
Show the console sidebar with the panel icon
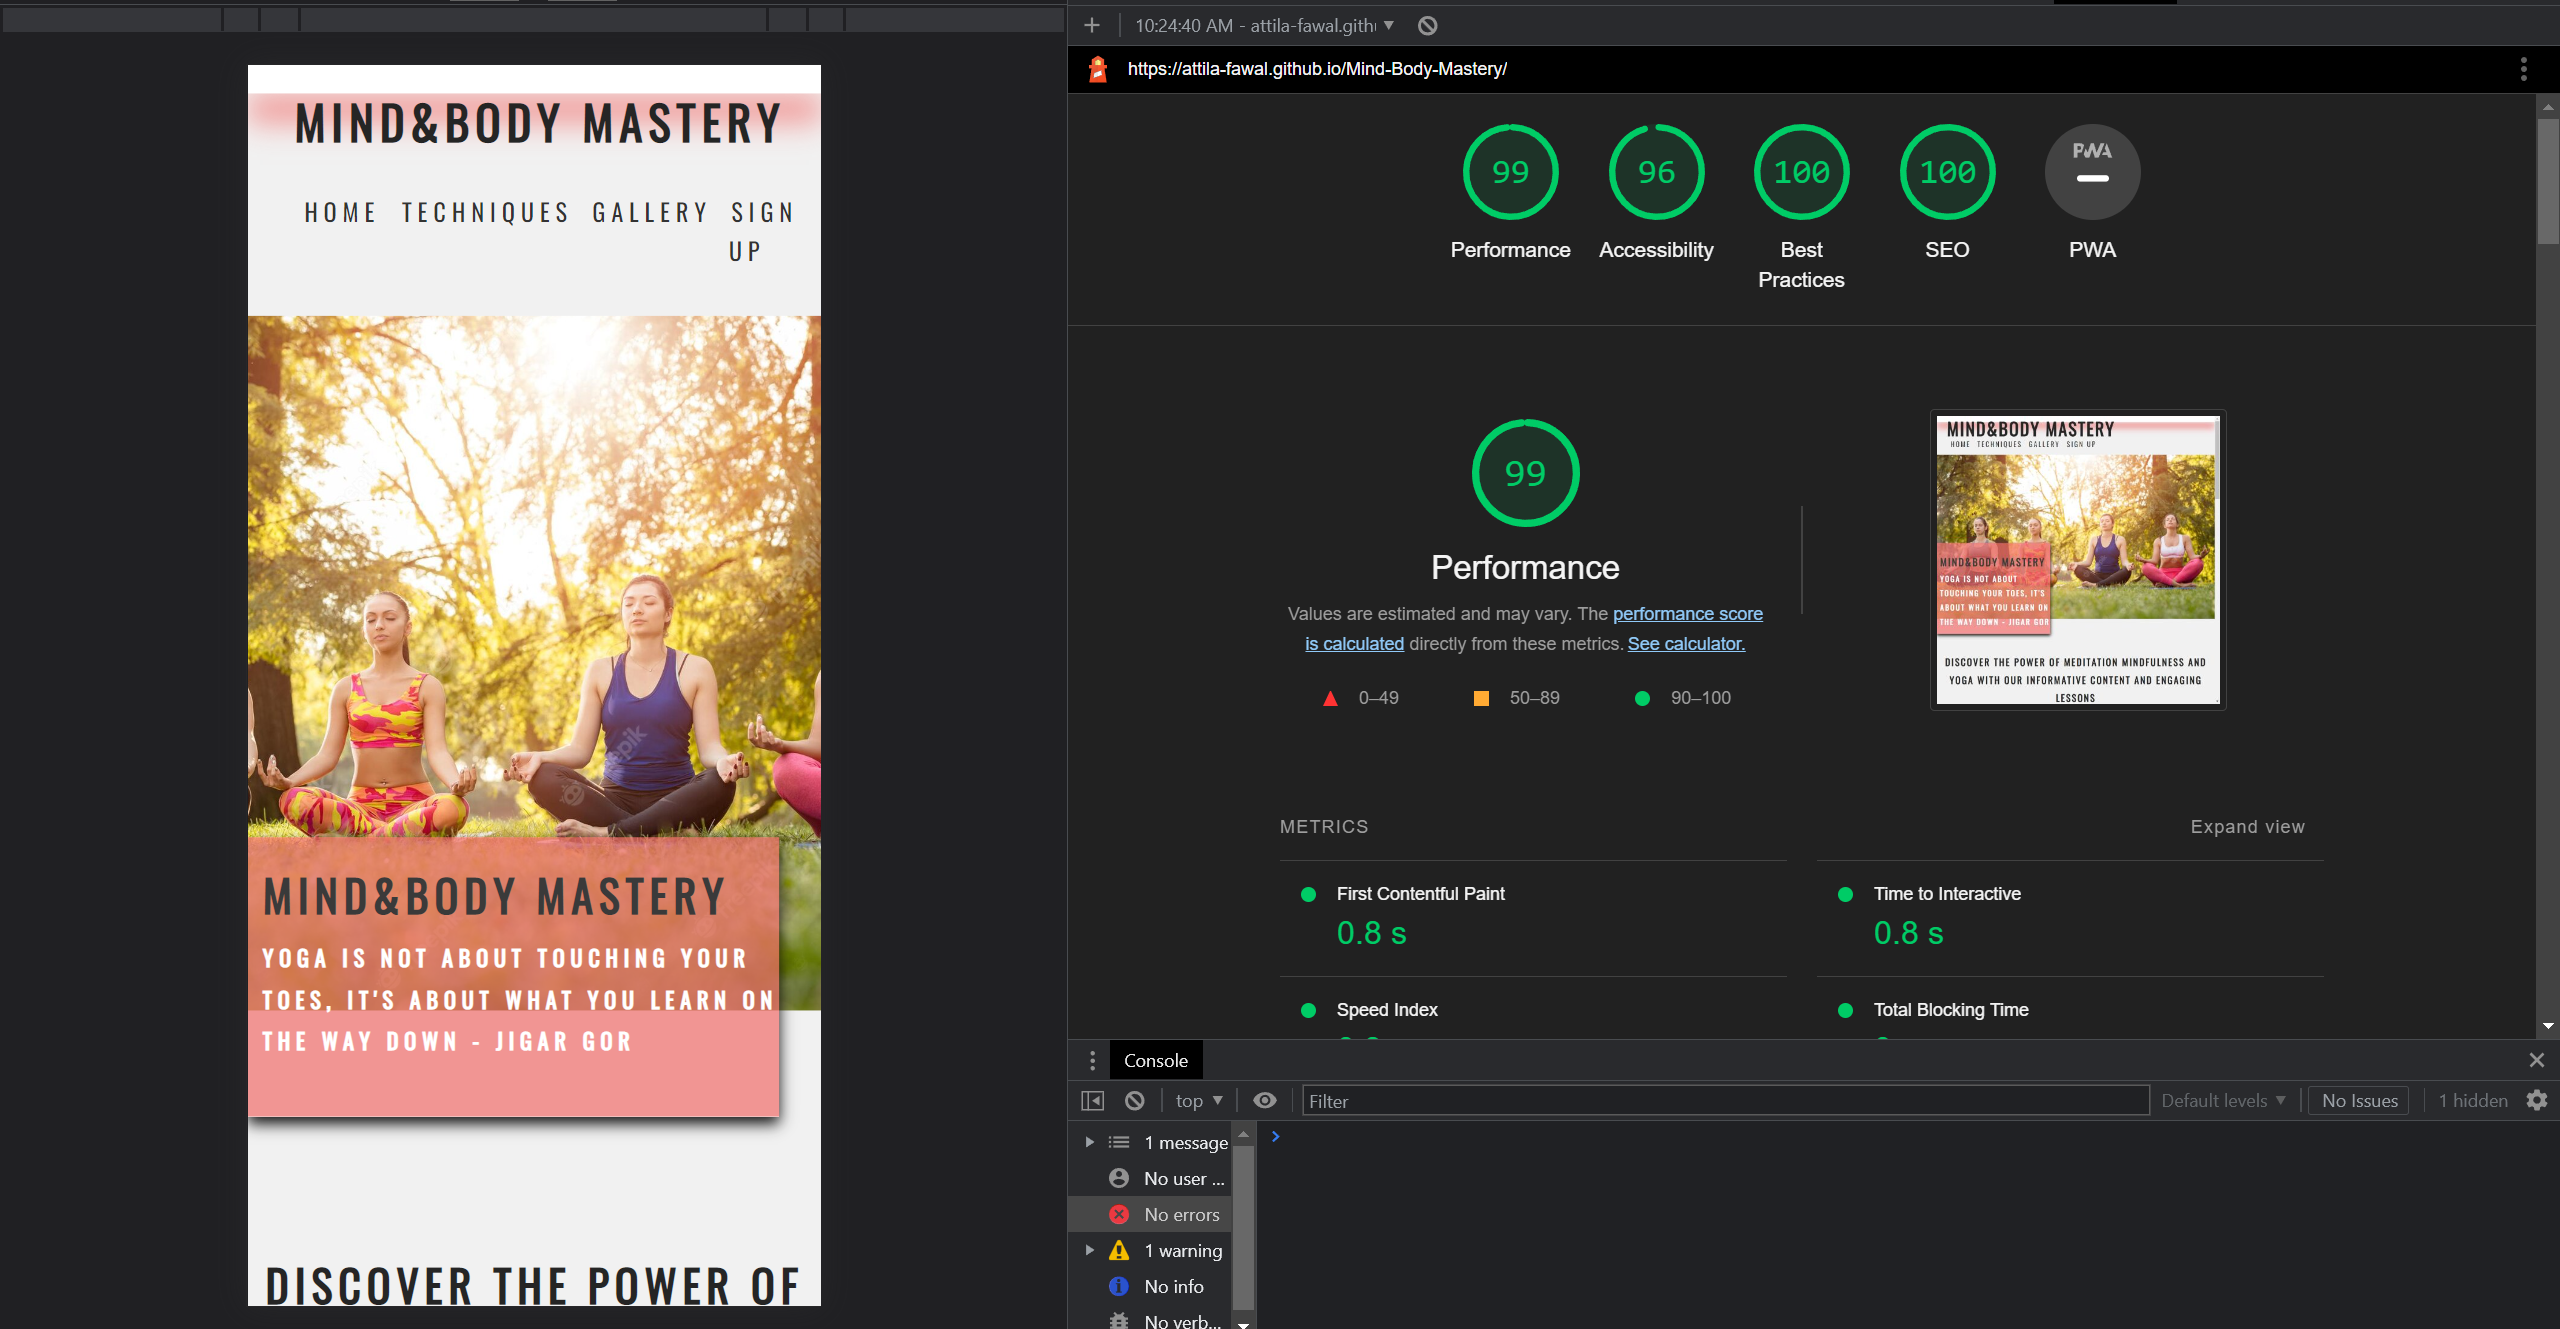click(x=1092, y=1100)
